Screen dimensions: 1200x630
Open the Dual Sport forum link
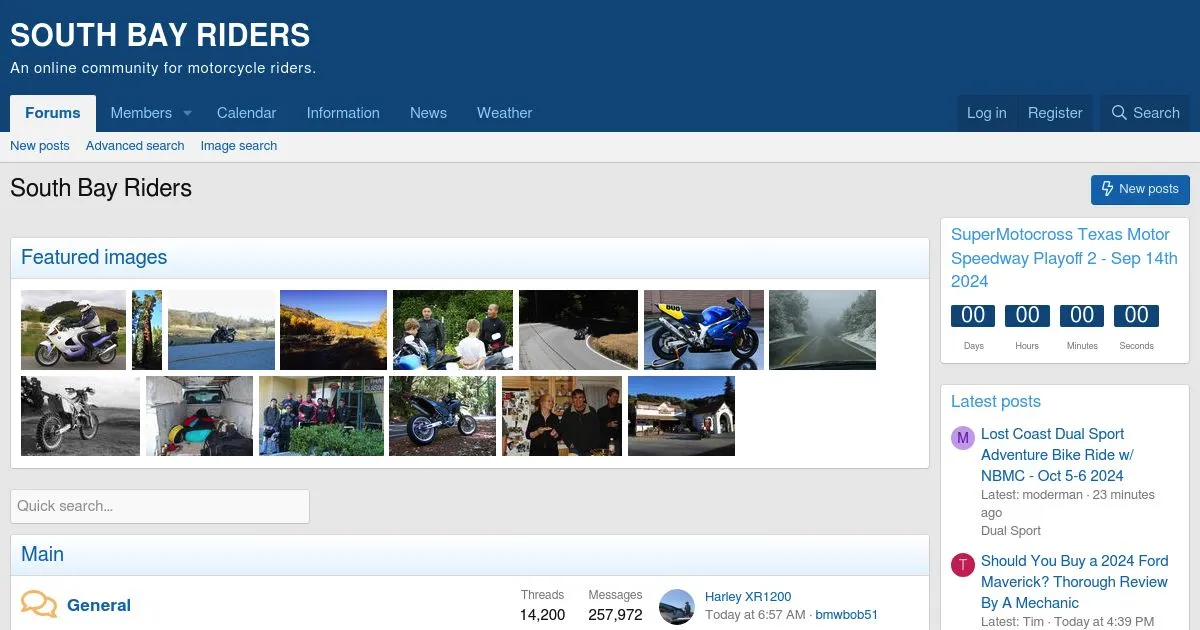(1011, 531)
